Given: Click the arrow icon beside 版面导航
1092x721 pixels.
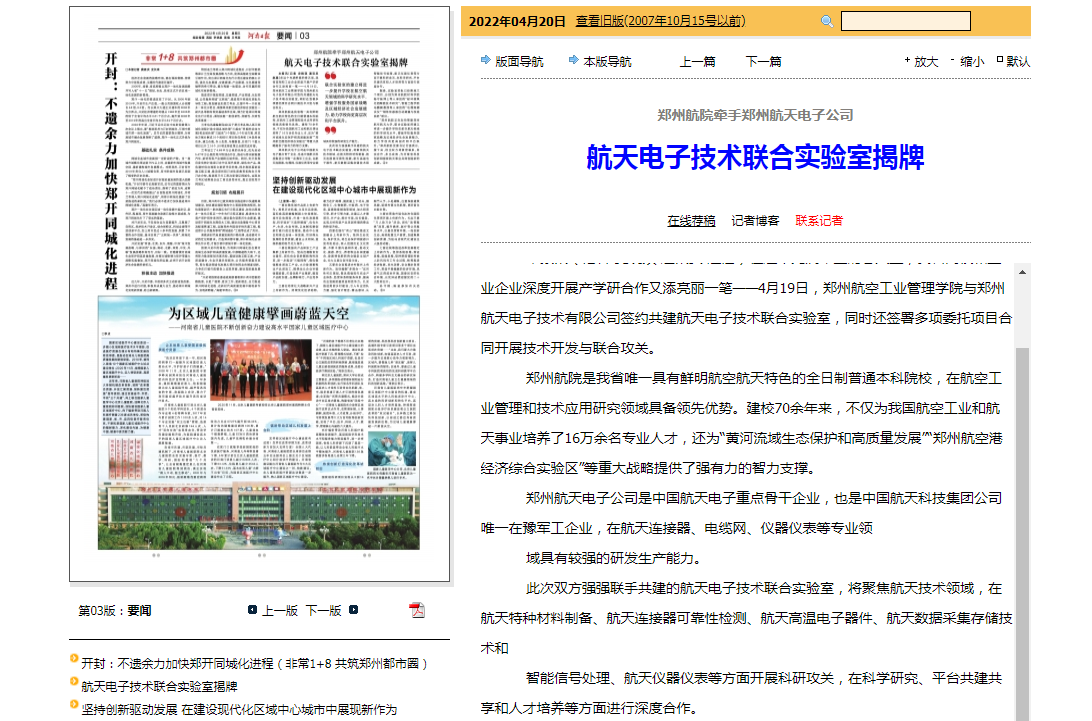Looking at the screenshot, I should pyautogui.click(x=485, y=60).
